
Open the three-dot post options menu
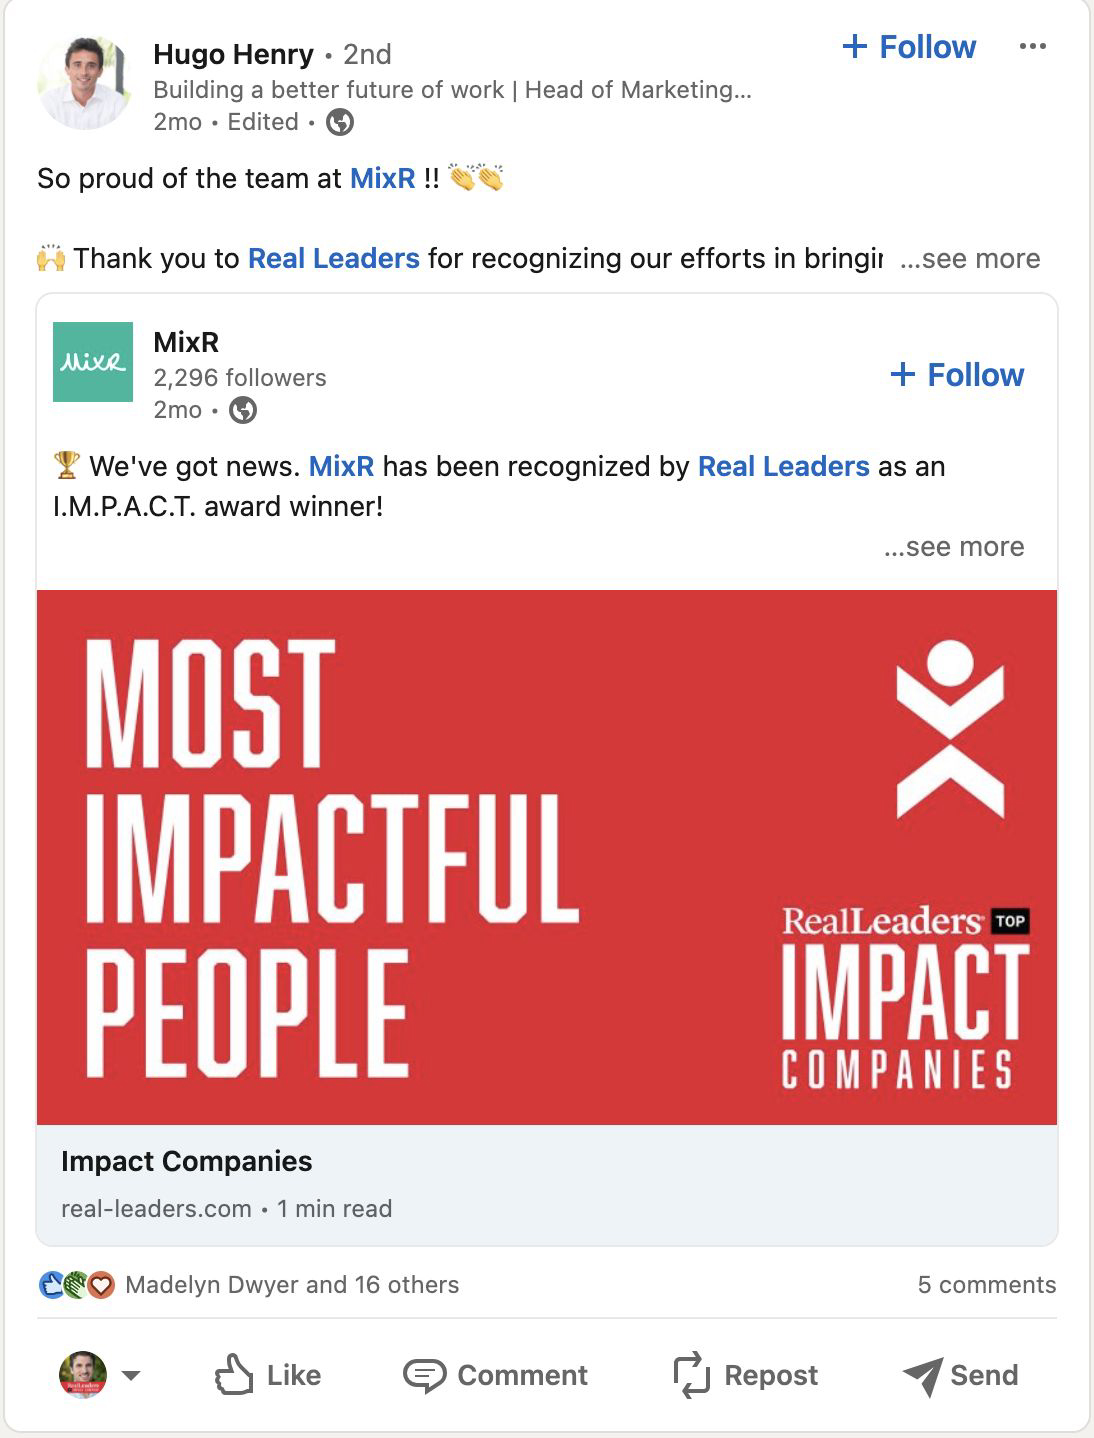coord(1032,46)
